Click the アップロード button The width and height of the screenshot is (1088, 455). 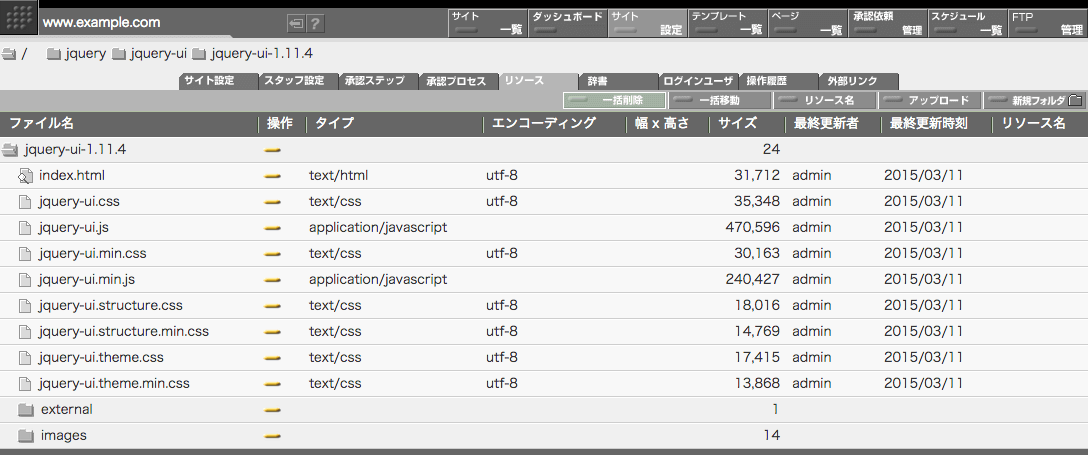929,100
